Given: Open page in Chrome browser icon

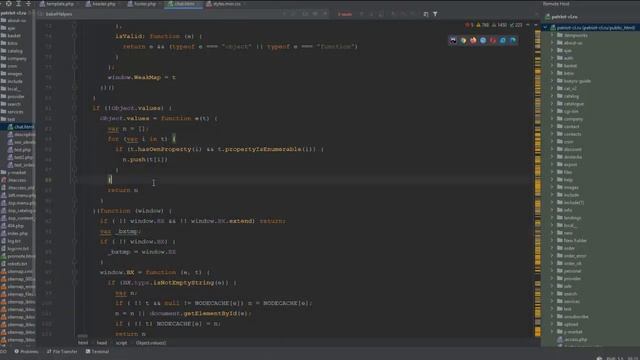Looking at the screenshot, I should pos(463,40).
